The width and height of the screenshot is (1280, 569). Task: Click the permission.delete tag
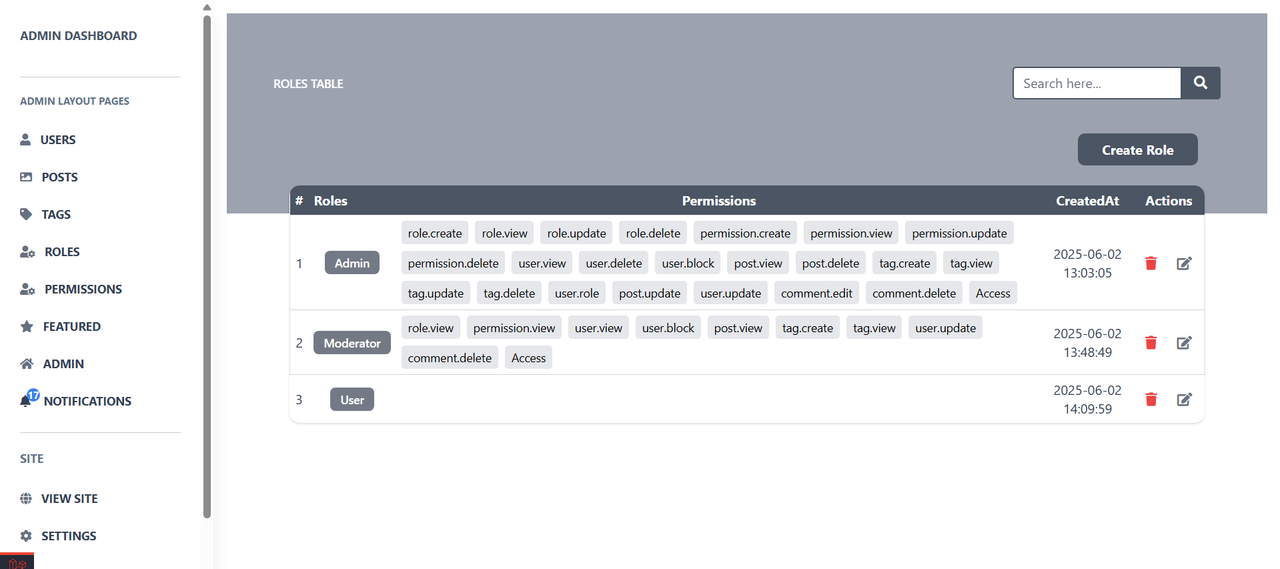453,263
